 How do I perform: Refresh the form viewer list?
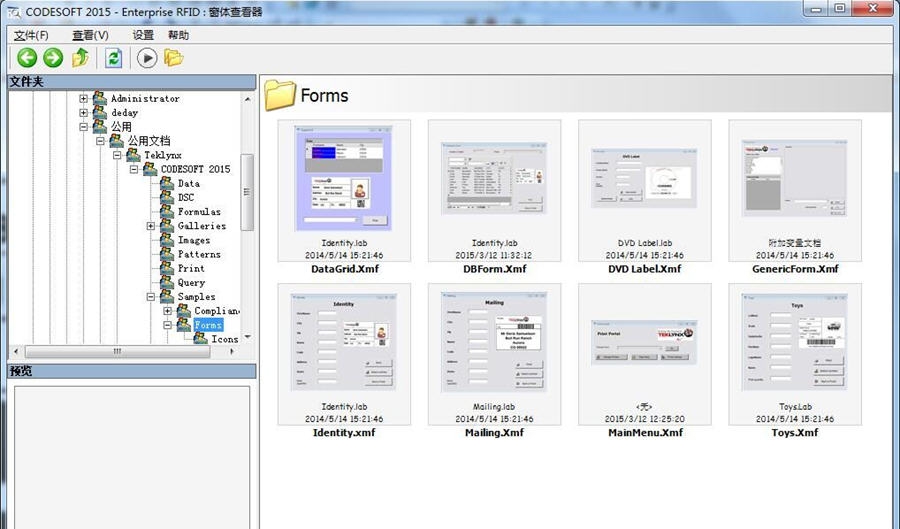(113, 58)
